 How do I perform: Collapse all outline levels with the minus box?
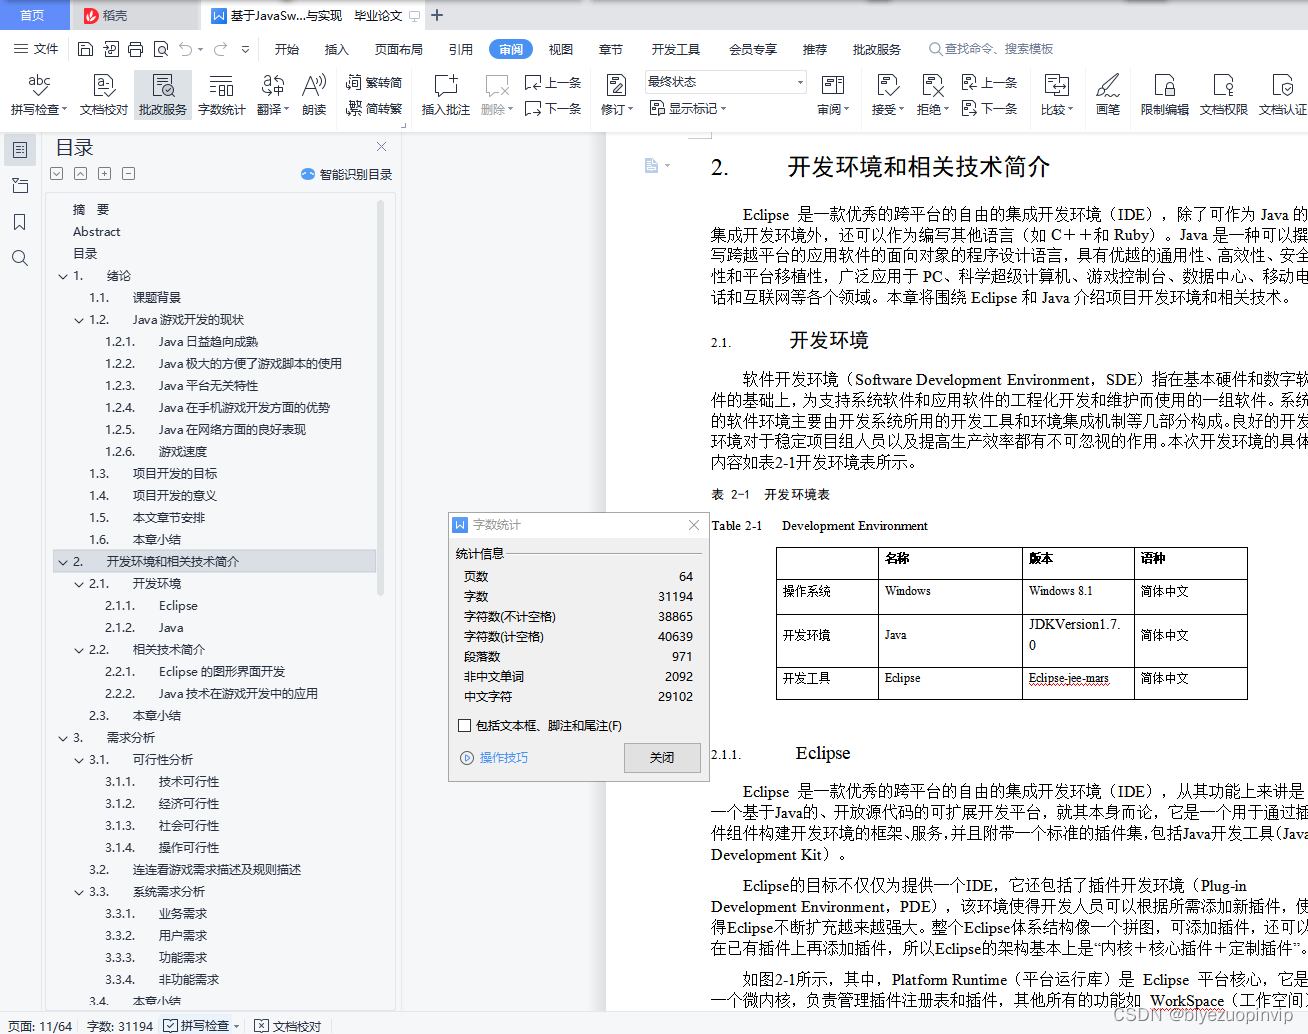(x=128, y=174)
